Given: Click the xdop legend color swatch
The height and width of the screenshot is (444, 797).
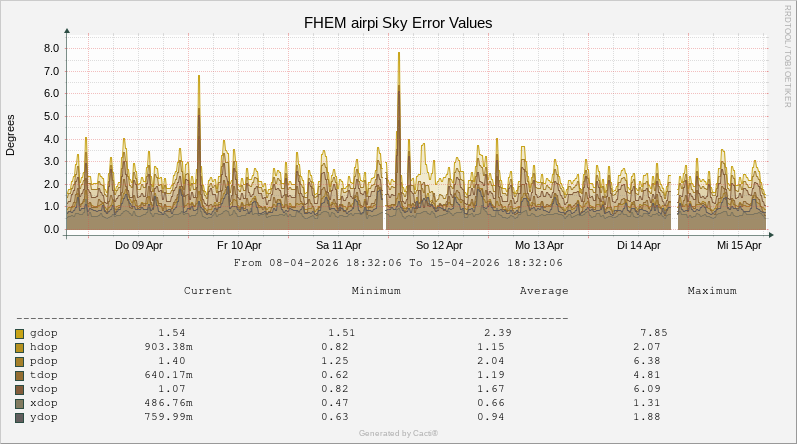Looking at the screenshot, I should [x=19, y=403].
